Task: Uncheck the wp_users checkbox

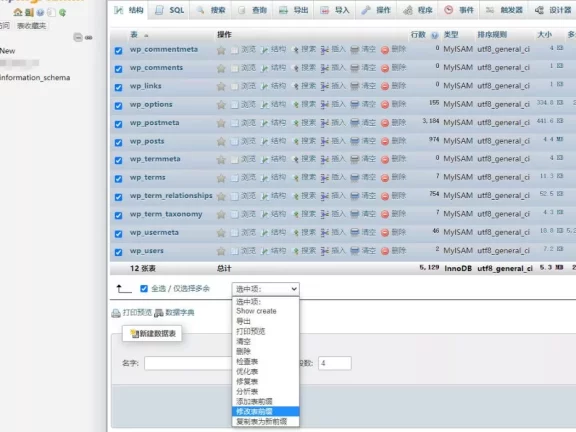Action: click(118, 252)
